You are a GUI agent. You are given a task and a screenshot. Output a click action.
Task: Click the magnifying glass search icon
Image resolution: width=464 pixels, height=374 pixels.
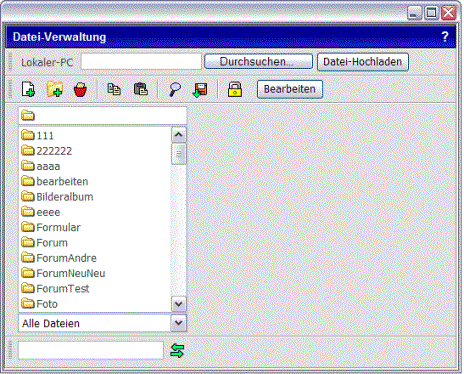point(175,89)
